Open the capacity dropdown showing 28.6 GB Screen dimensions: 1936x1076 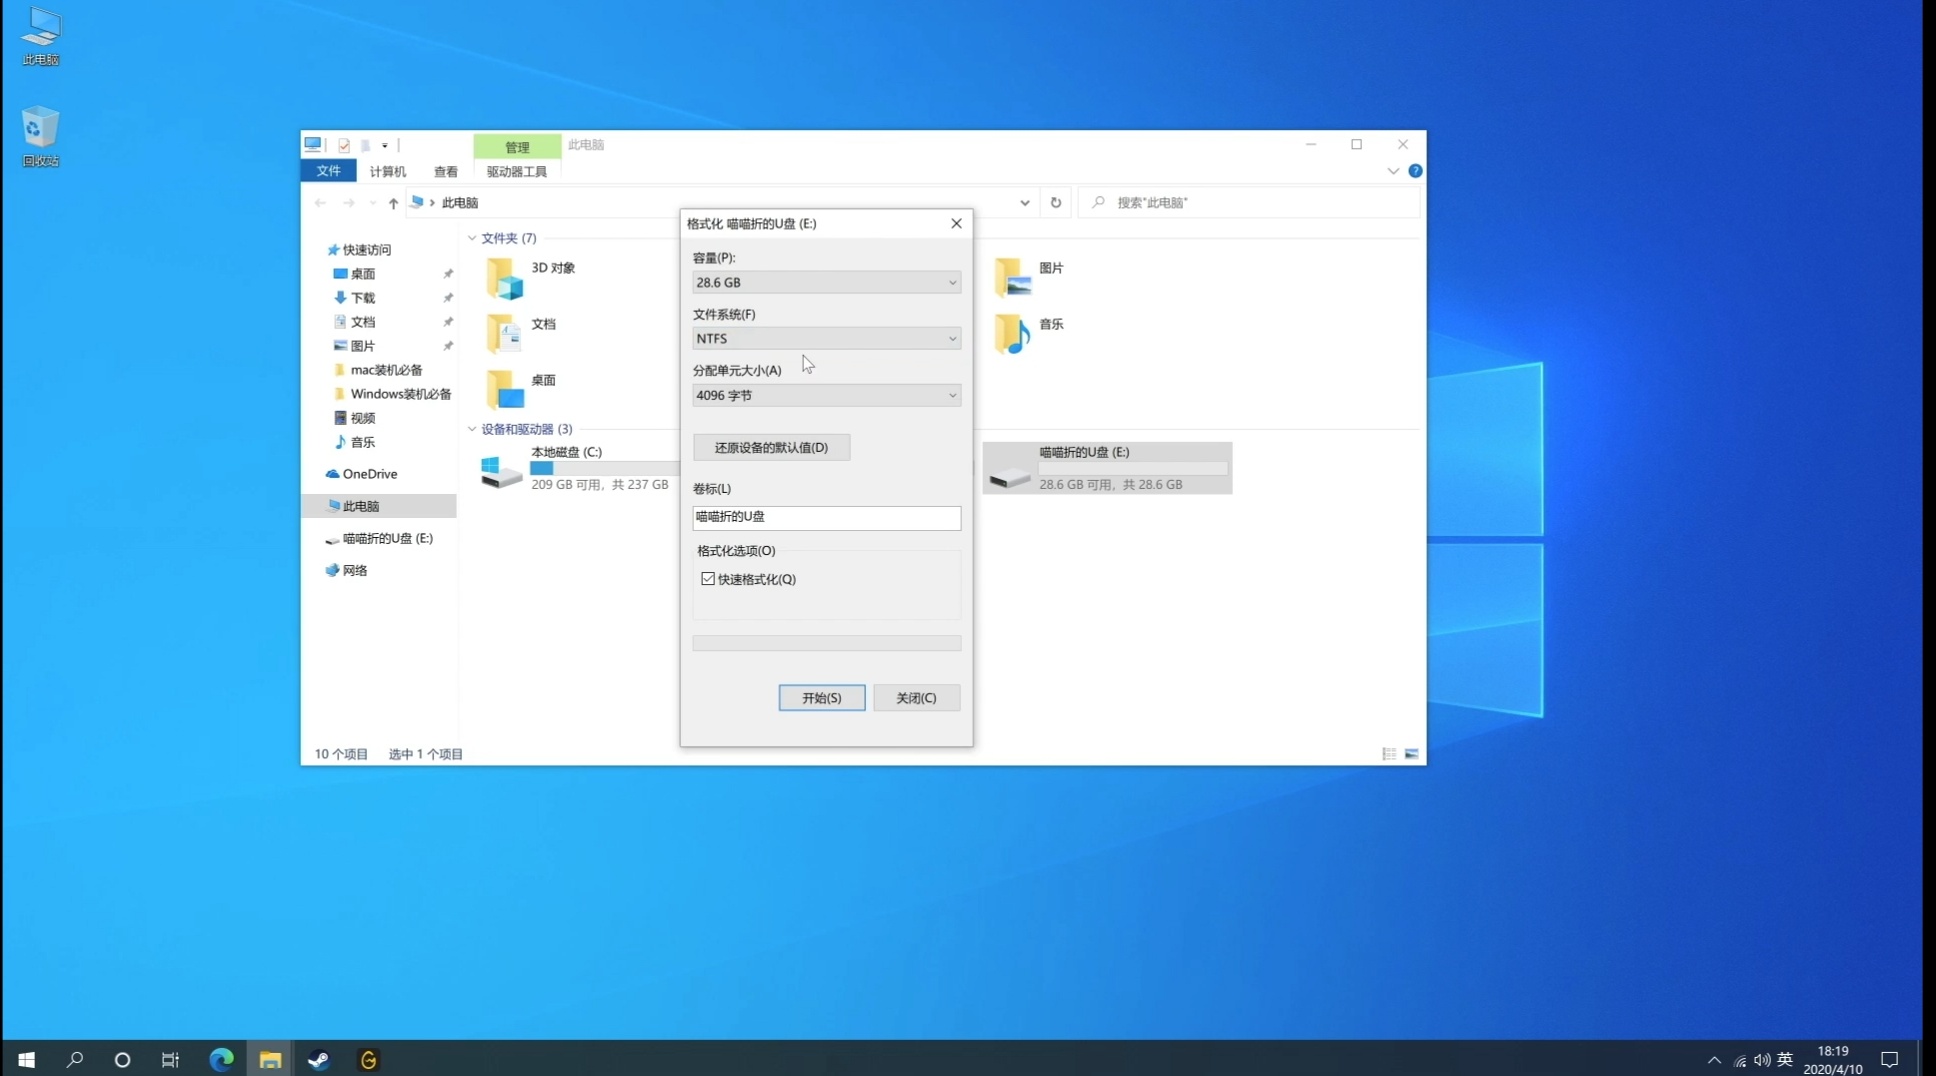point(826,283)
